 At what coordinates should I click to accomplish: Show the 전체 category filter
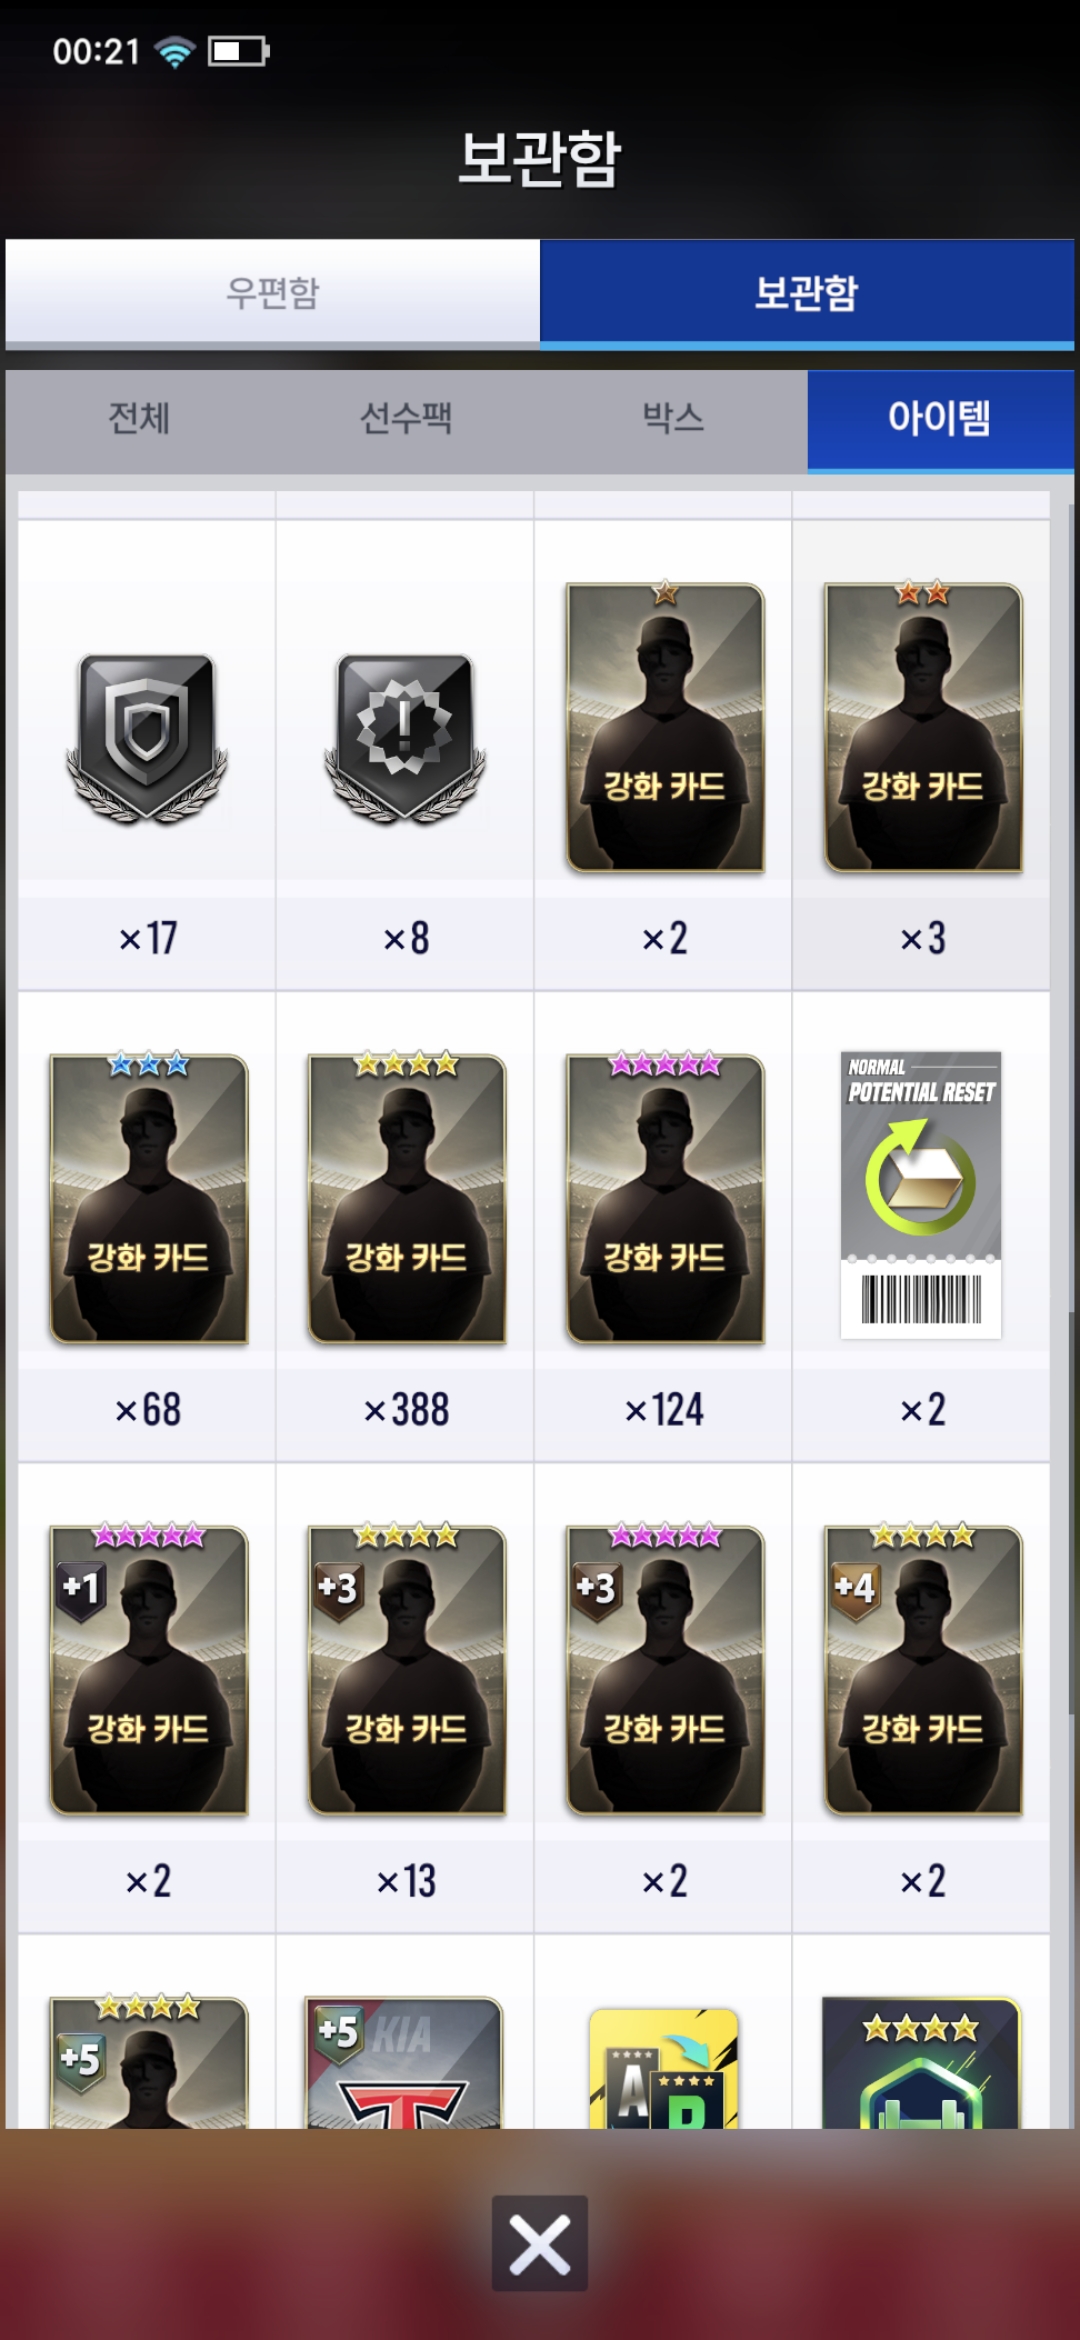pos(139,418)
